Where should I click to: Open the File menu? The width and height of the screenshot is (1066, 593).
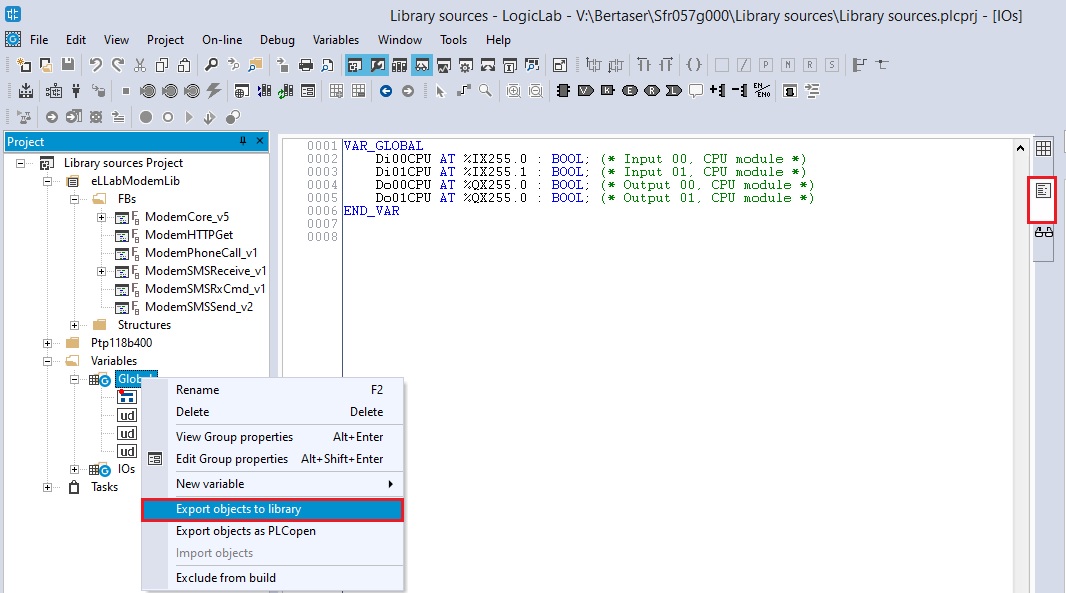(x=39, y=39)
